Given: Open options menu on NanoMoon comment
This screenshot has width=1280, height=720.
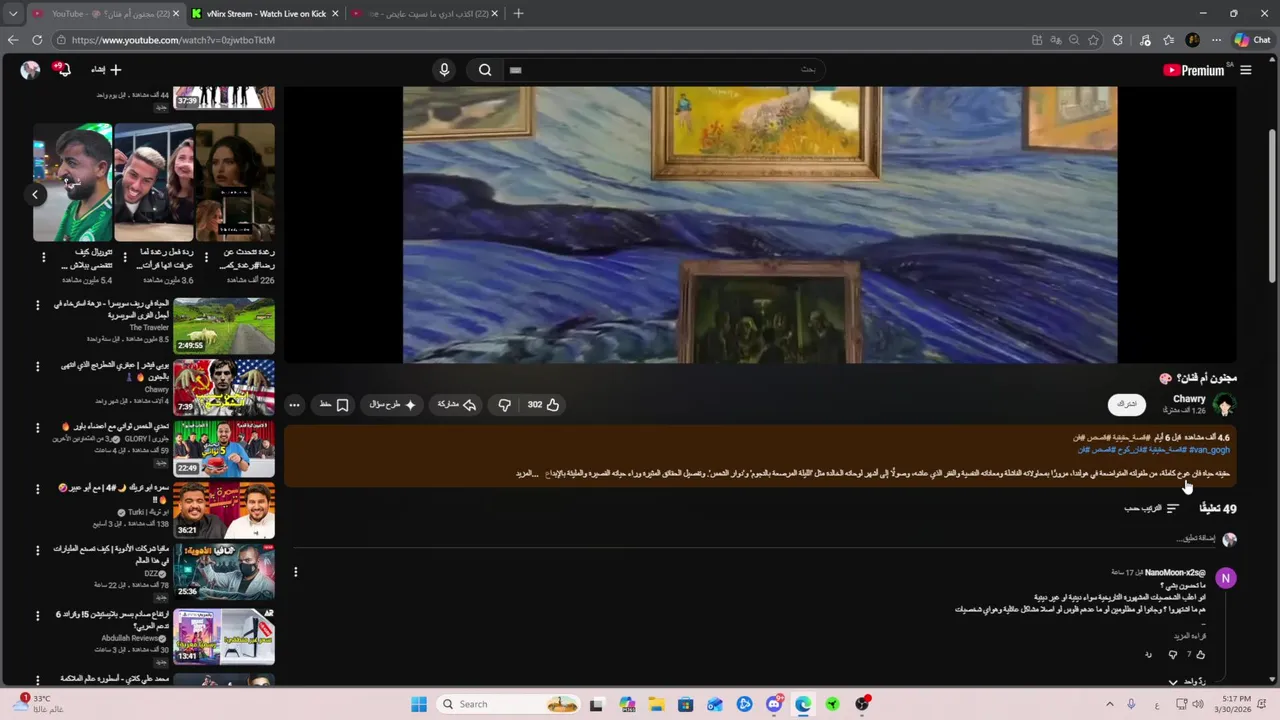Looking at the screenshot, I should 295,572.
